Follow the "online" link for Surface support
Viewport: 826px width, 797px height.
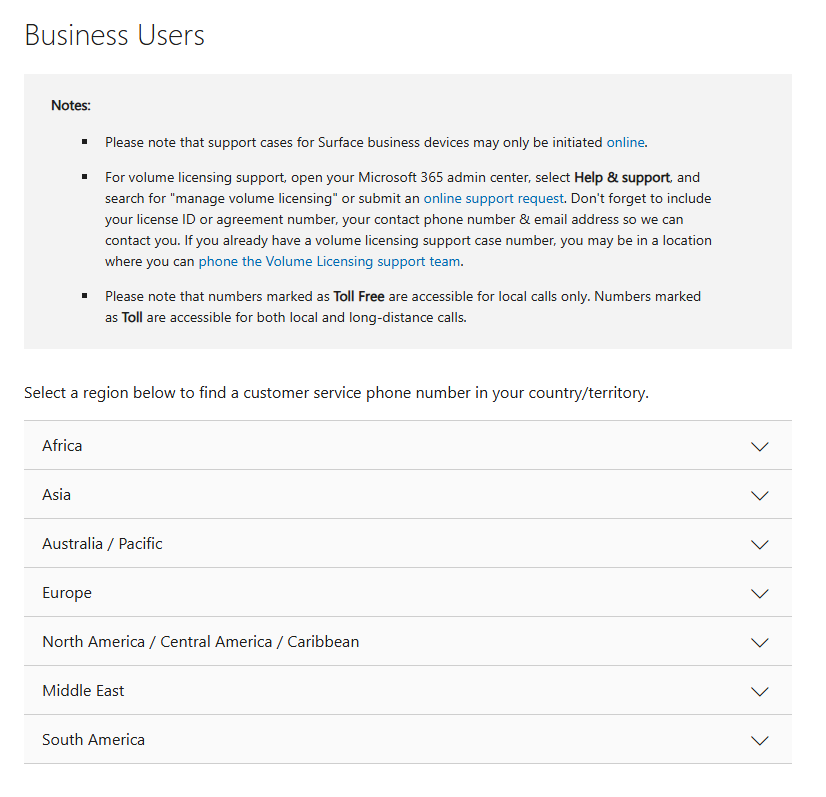pos(625,142)
